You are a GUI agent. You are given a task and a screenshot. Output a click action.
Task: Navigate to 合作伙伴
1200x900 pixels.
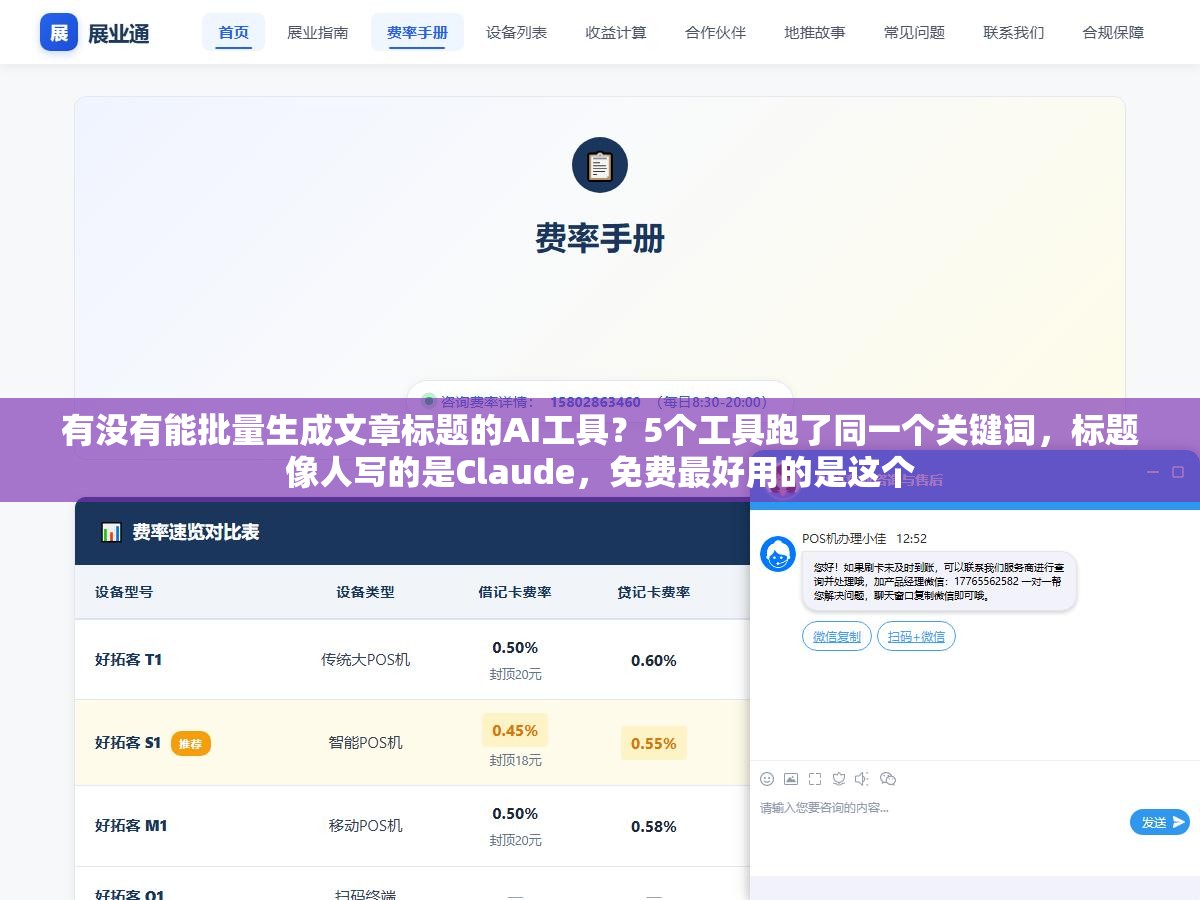point(715,32)
